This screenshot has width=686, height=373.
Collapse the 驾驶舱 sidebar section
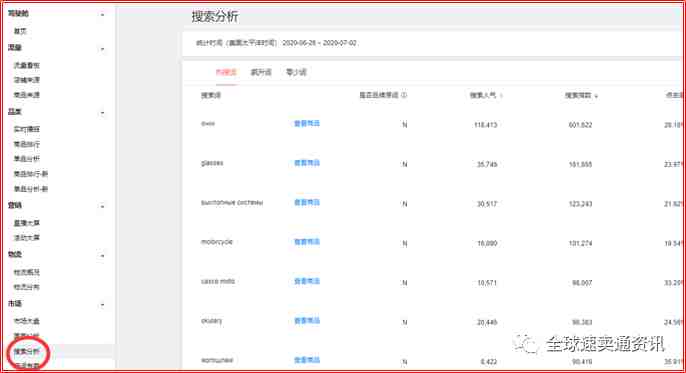tap(102, 15)
